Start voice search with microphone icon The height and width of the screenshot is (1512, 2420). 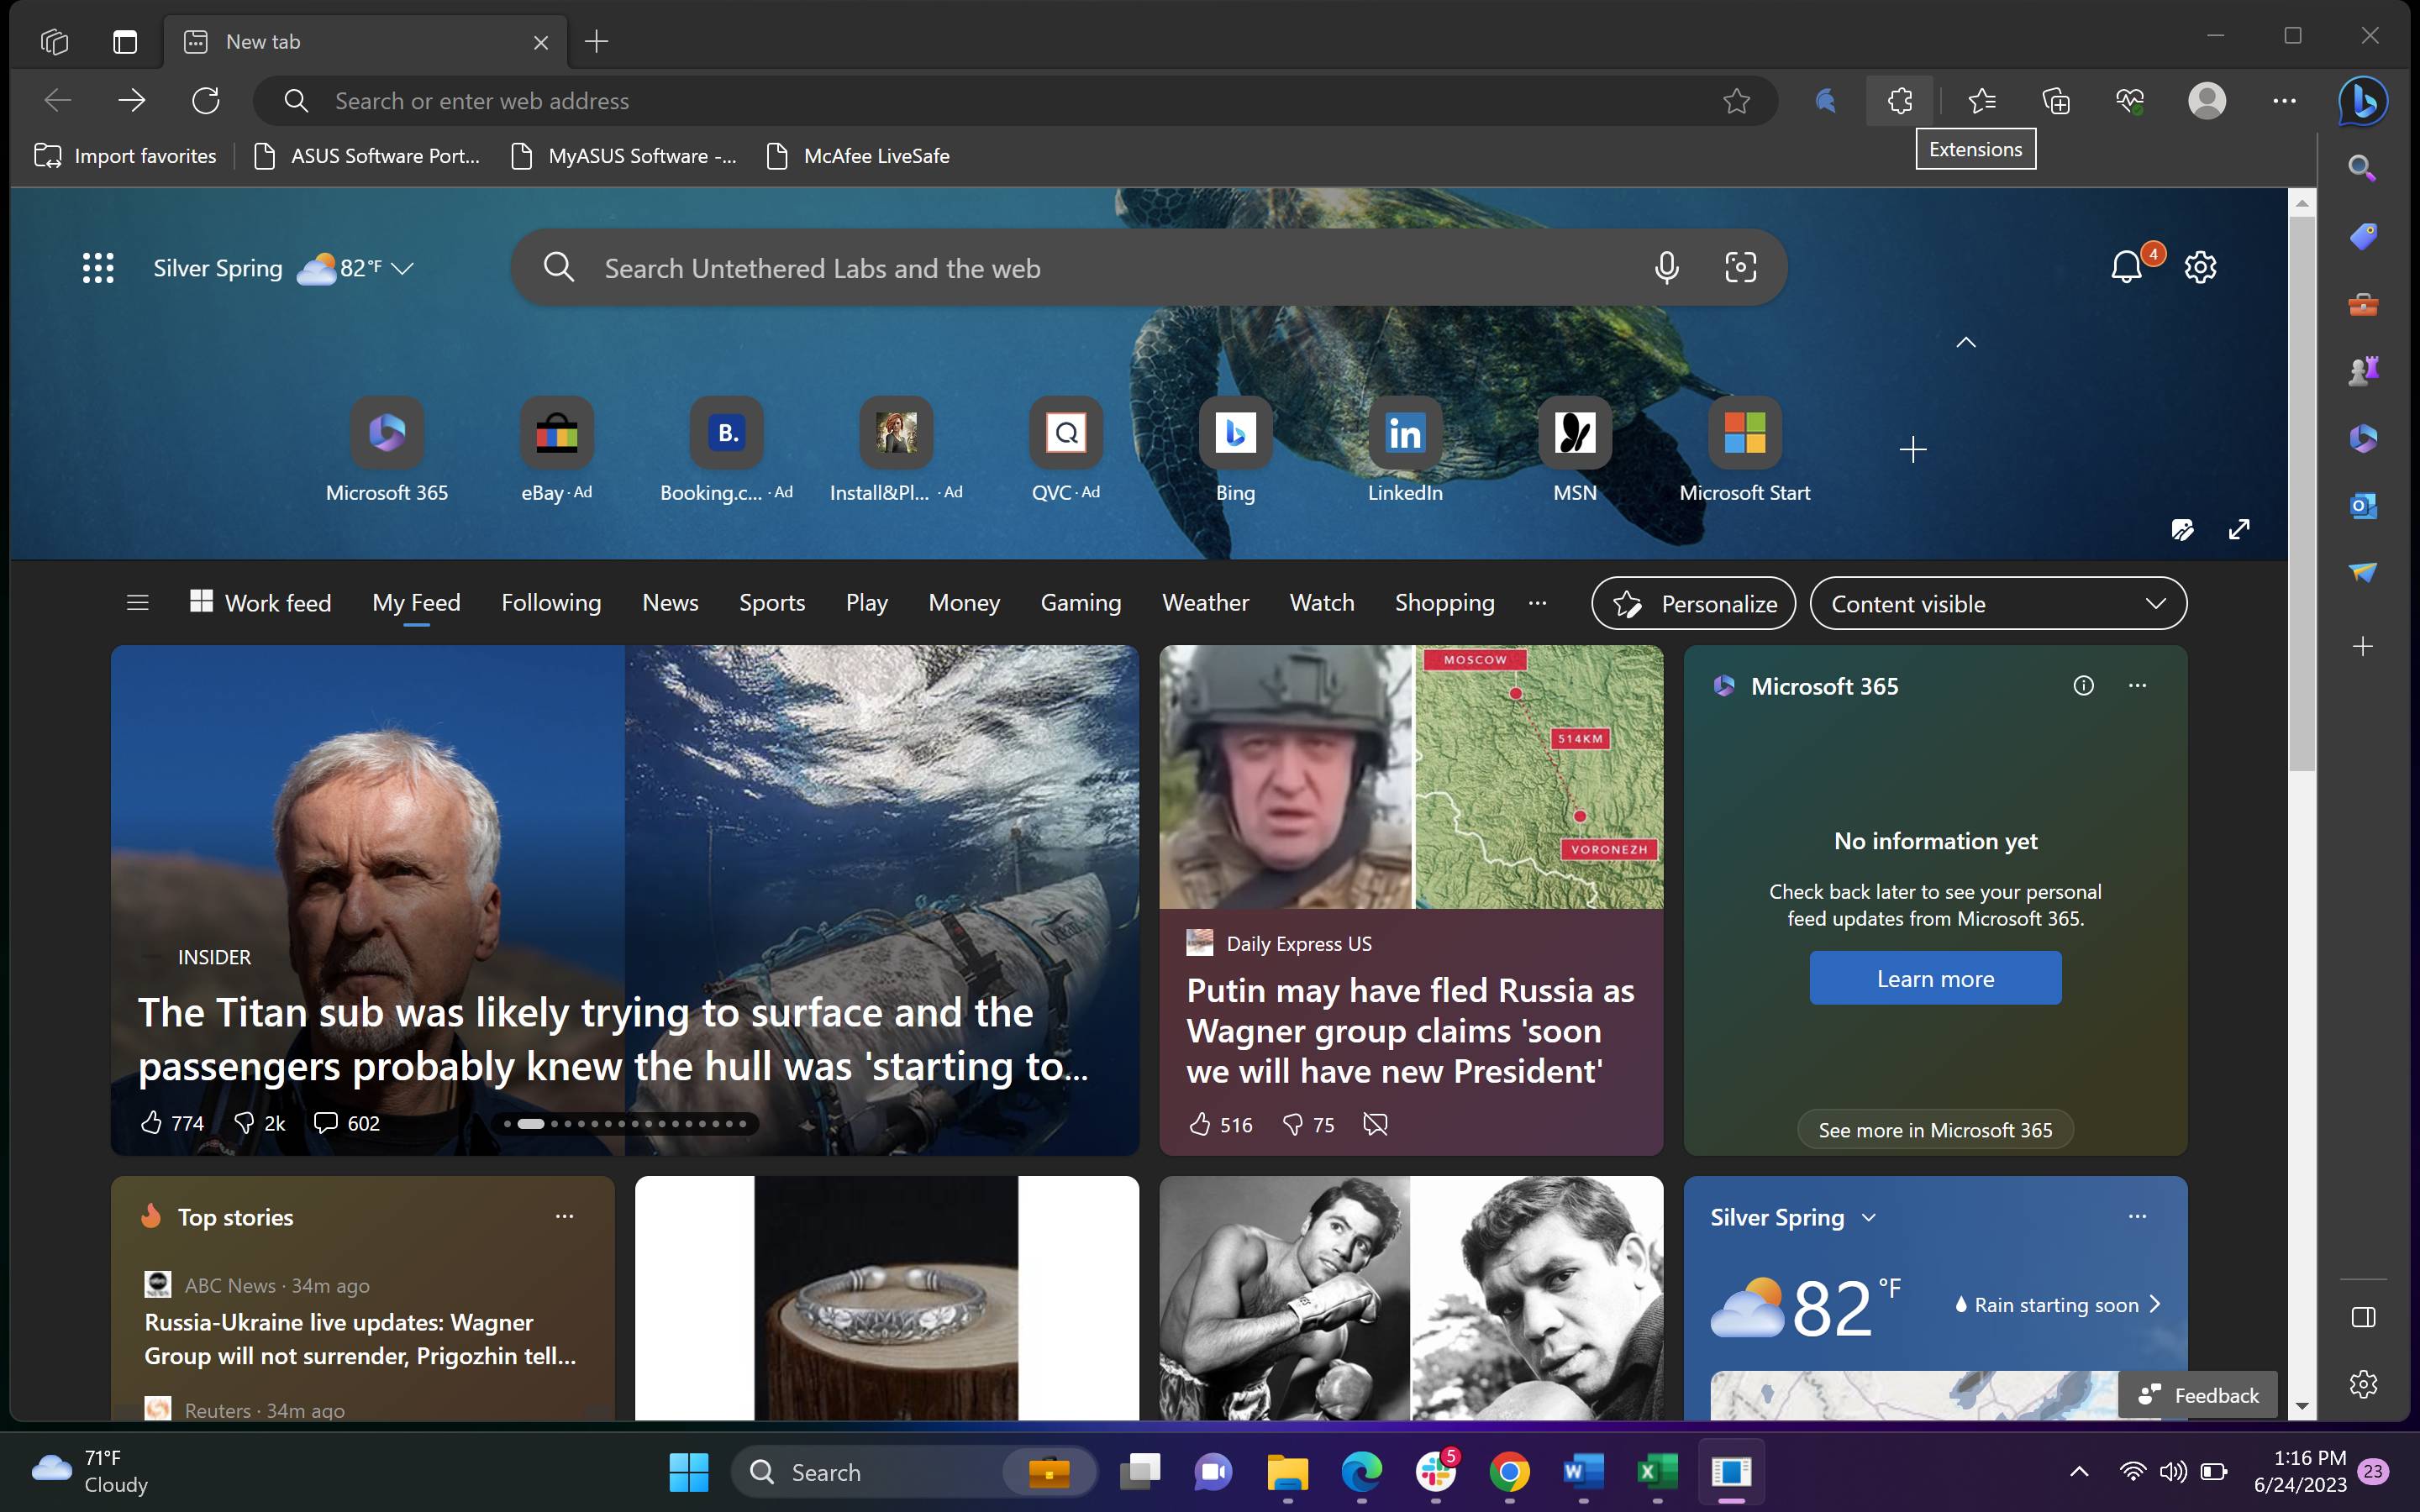point(1666,267)
